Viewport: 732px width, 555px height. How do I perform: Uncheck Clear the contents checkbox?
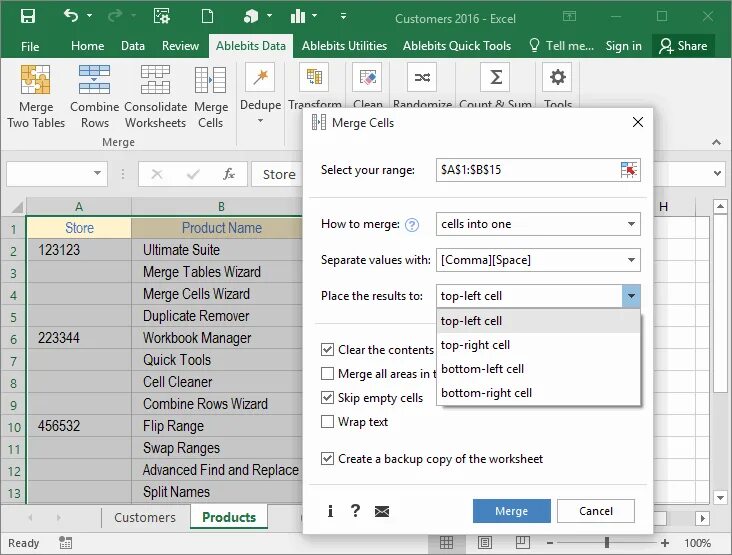[327, 350]
